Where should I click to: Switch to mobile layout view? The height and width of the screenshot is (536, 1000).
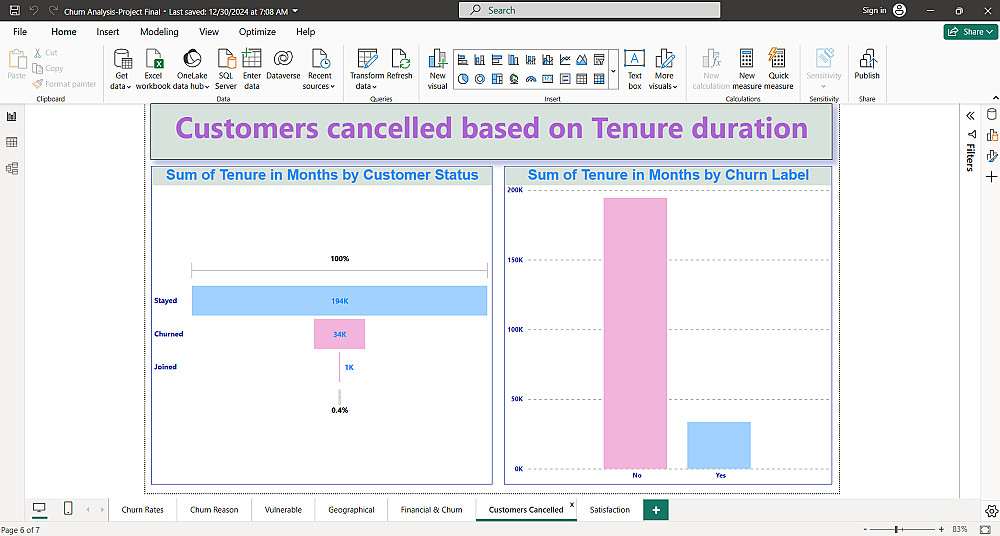click(x=68, y=509)
